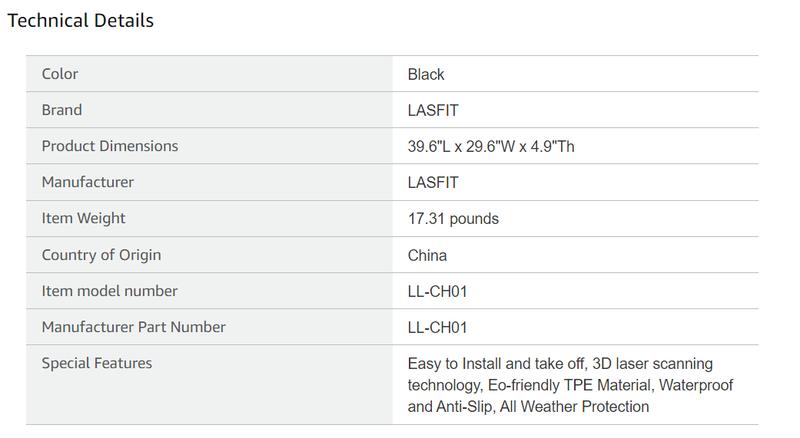The width and height of the screenshot is (800, 438).
Task: Click the LL-CH01 value for Manufacturer Part Number
Action: (438, 327)
